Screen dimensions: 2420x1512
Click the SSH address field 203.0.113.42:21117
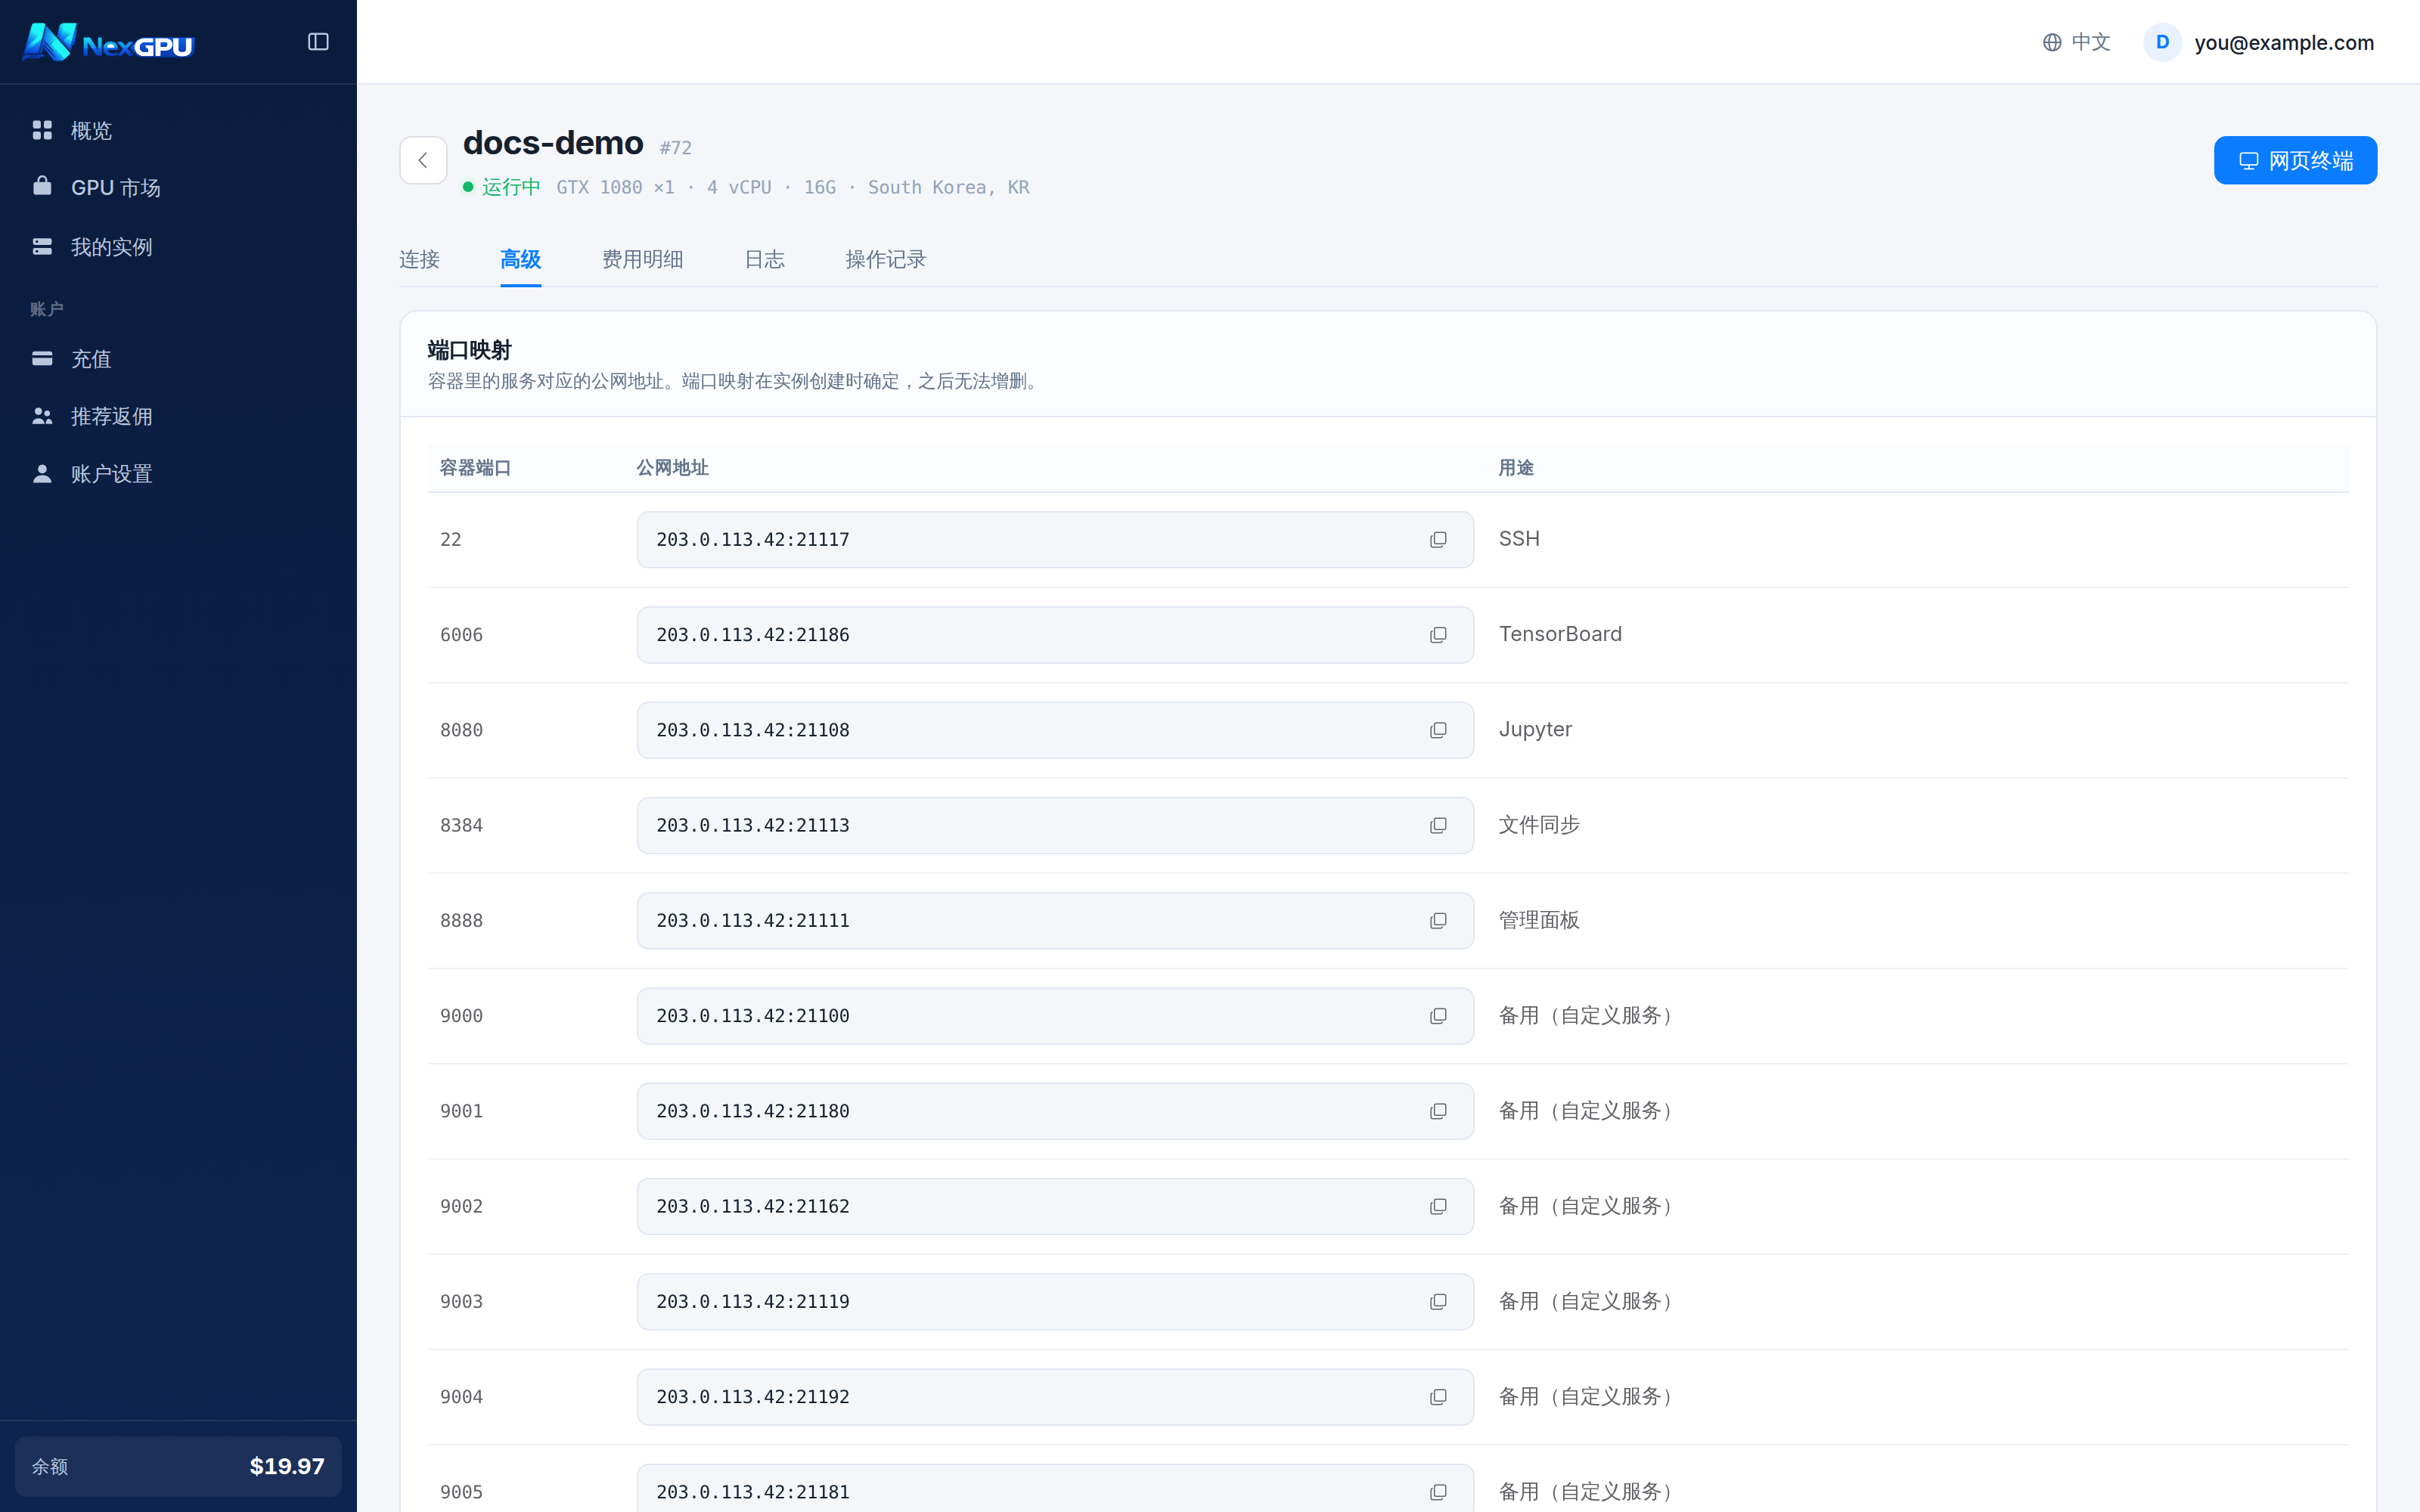(1055, 540)
